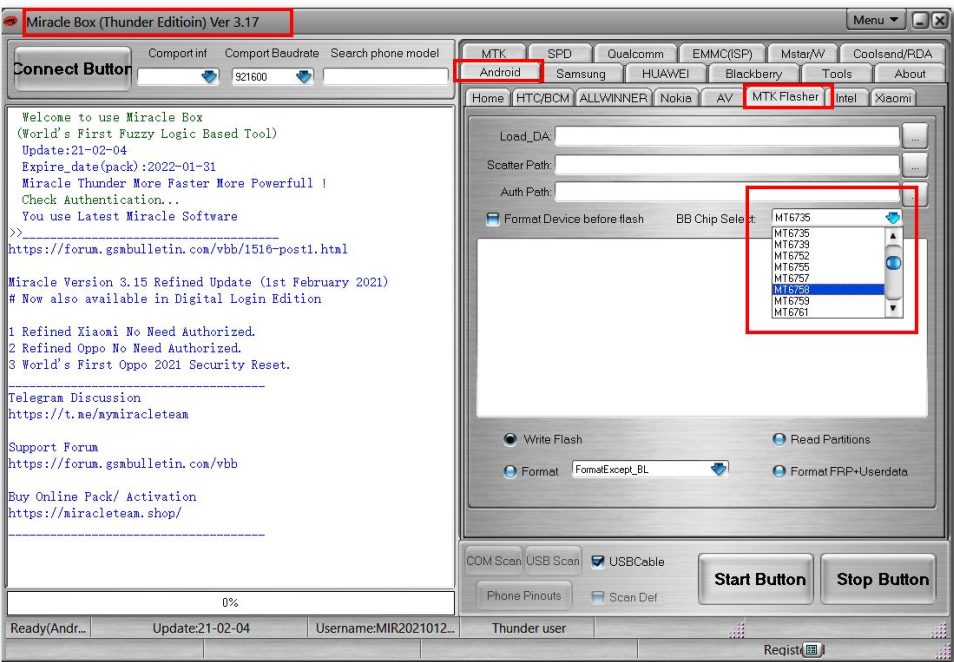Click the COM Scan button
The height and width of the screenshot is (662, 954).
(x=493, y=560)
